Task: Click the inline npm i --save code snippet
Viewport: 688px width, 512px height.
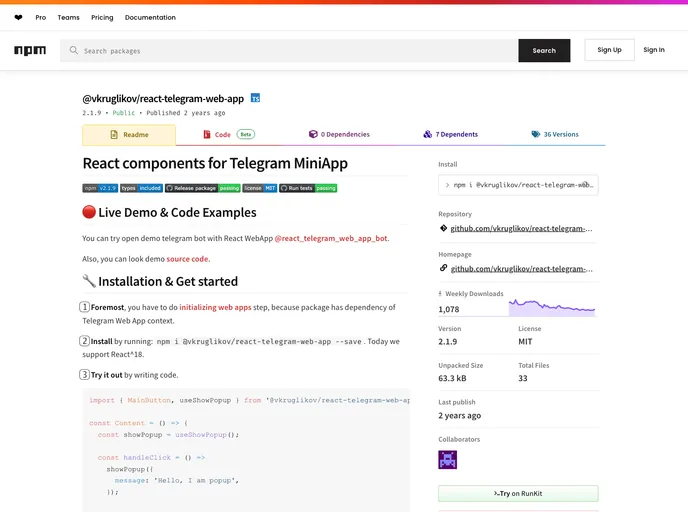Action: (259, 341)
